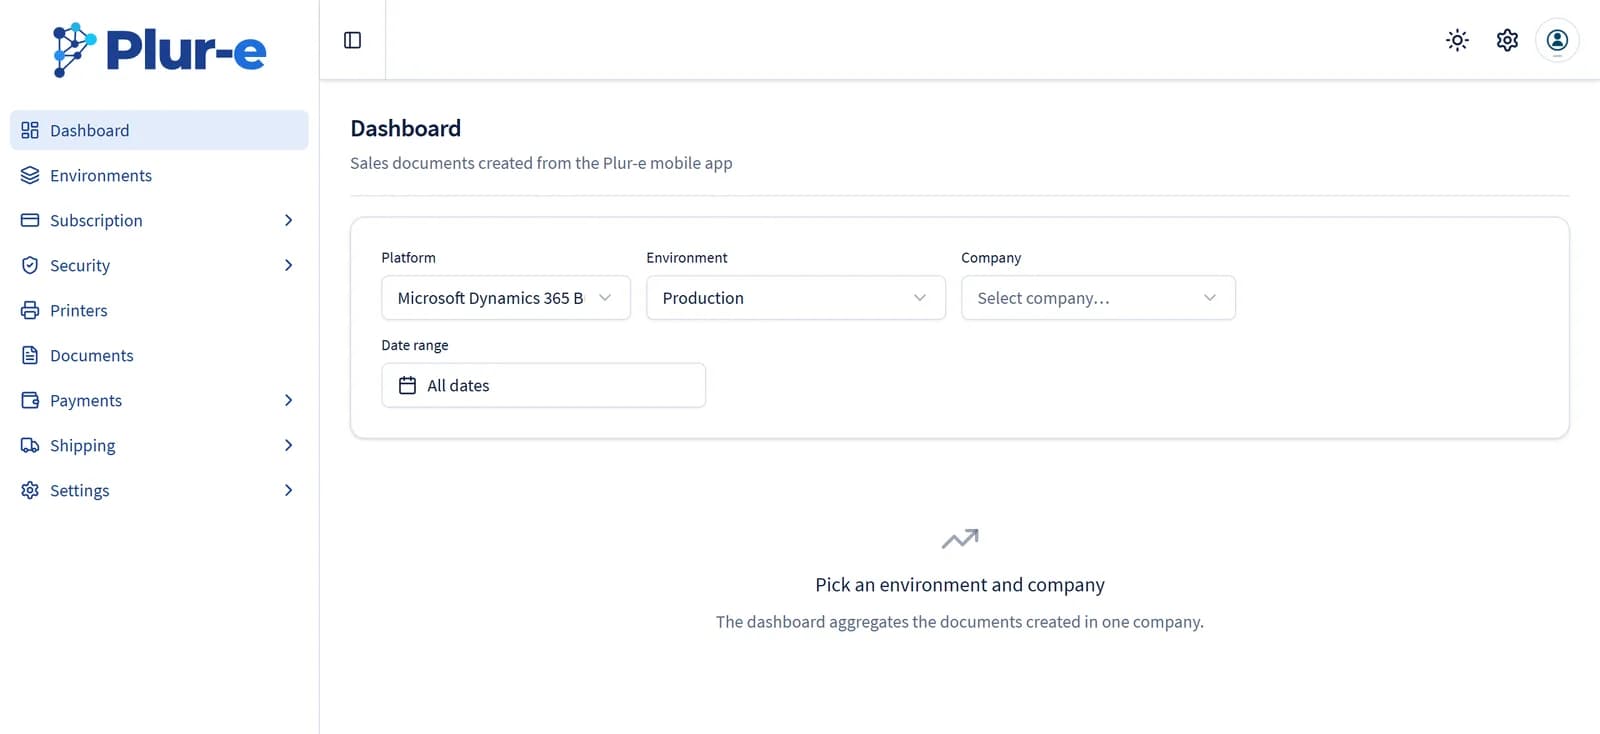1600x734 pixels.
Task: Open the Select company dropdown
Action: [1098, 298]
